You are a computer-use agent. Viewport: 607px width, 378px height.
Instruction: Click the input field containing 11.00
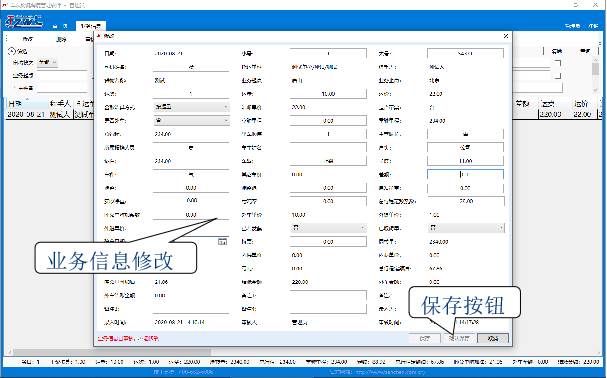coord(466,161)
